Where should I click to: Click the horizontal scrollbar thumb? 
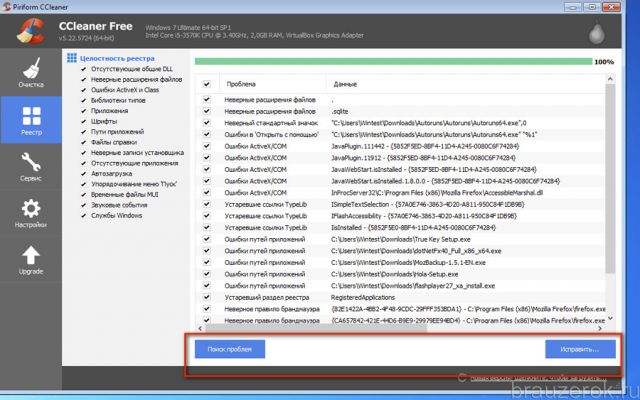pyautogui.click(x=316, y=328)
